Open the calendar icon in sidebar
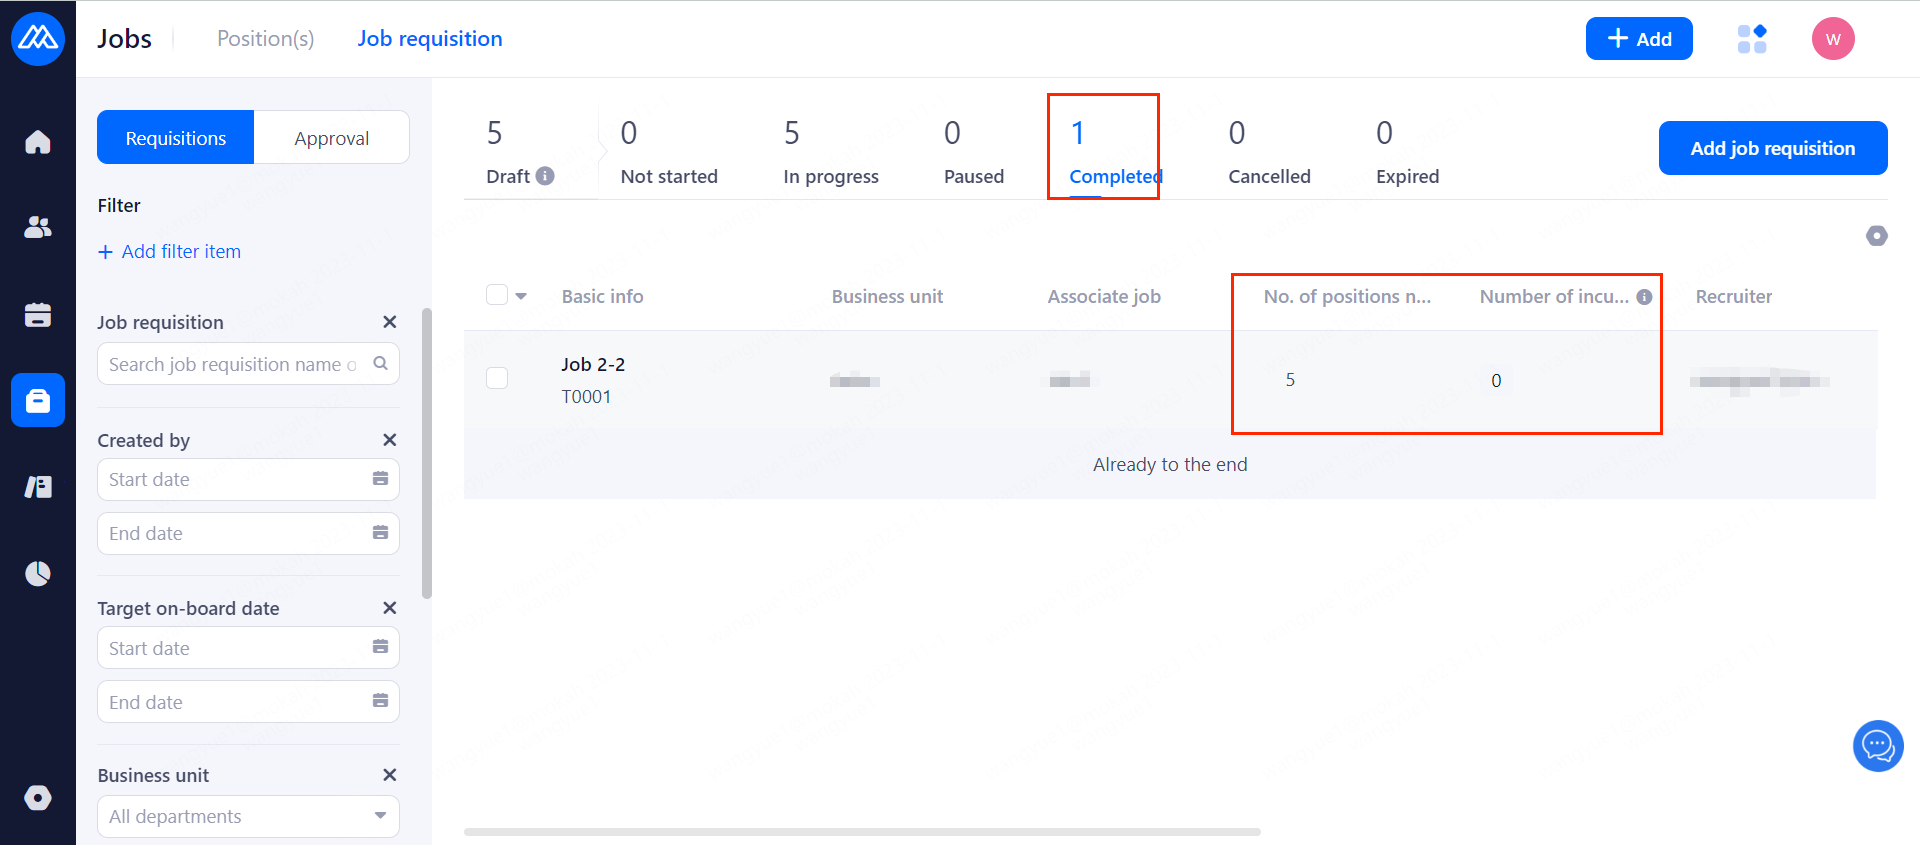Screen dimensions: 1920x845 click(x=38, y=314)
